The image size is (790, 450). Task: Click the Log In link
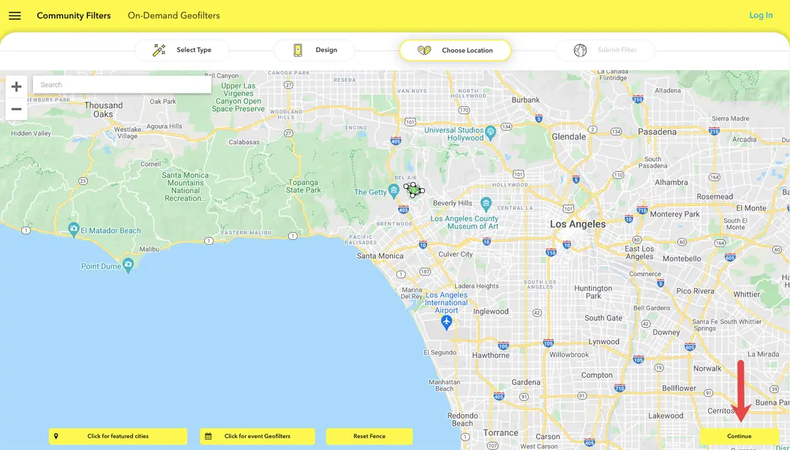click(761, 15)
